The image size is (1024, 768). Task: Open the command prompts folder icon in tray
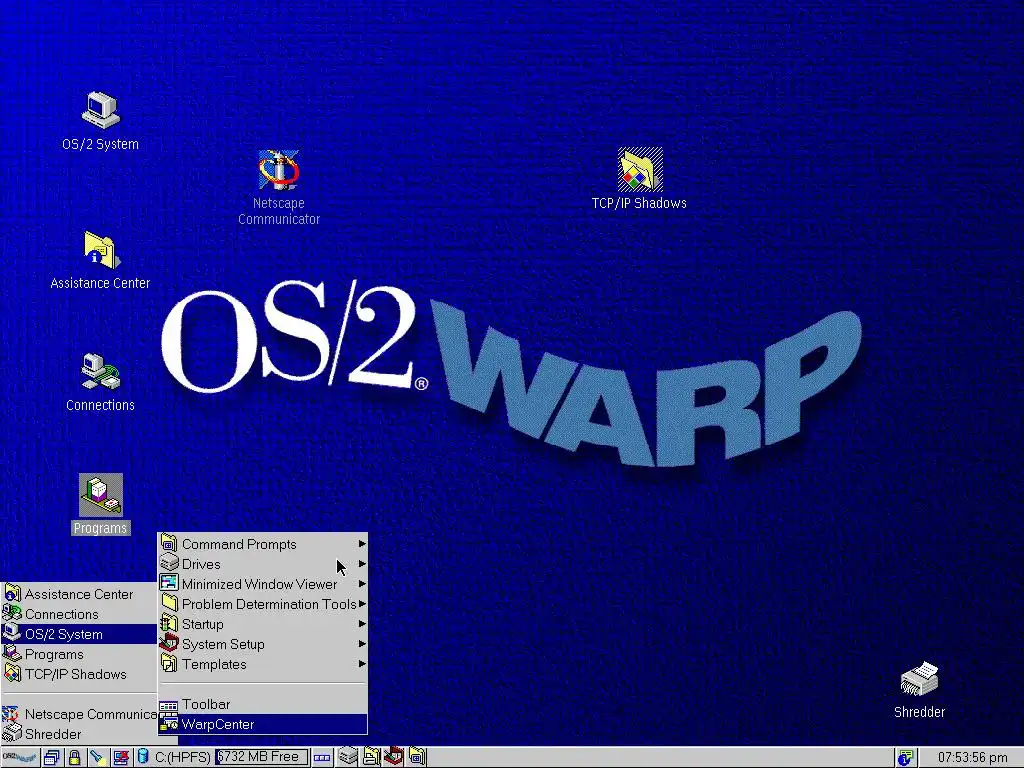417,758
